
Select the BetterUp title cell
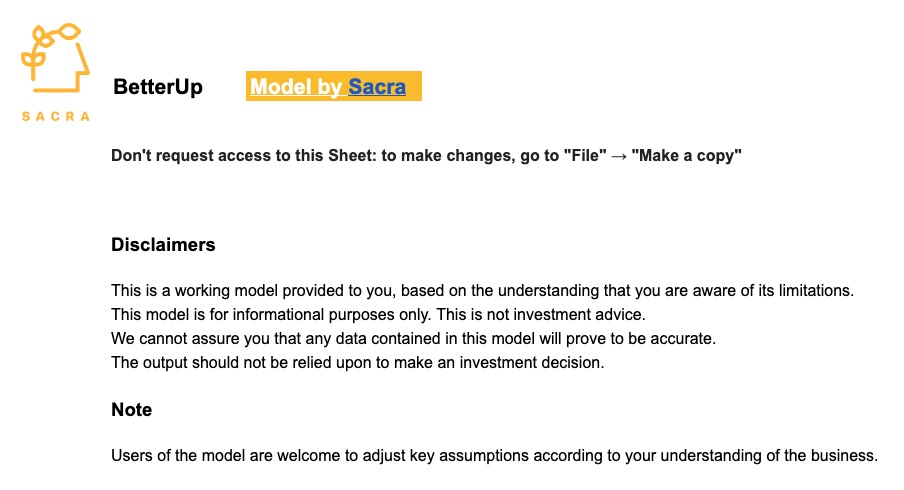(158, 86)
